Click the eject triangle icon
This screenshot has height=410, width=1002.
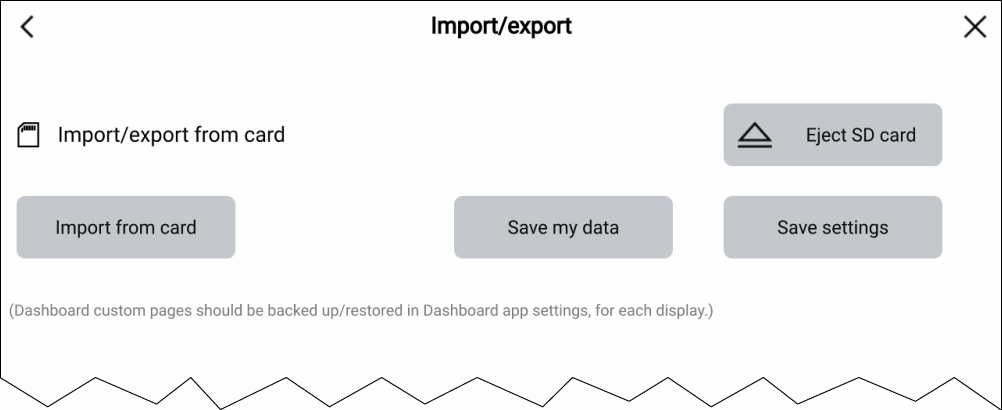(755, 135)
